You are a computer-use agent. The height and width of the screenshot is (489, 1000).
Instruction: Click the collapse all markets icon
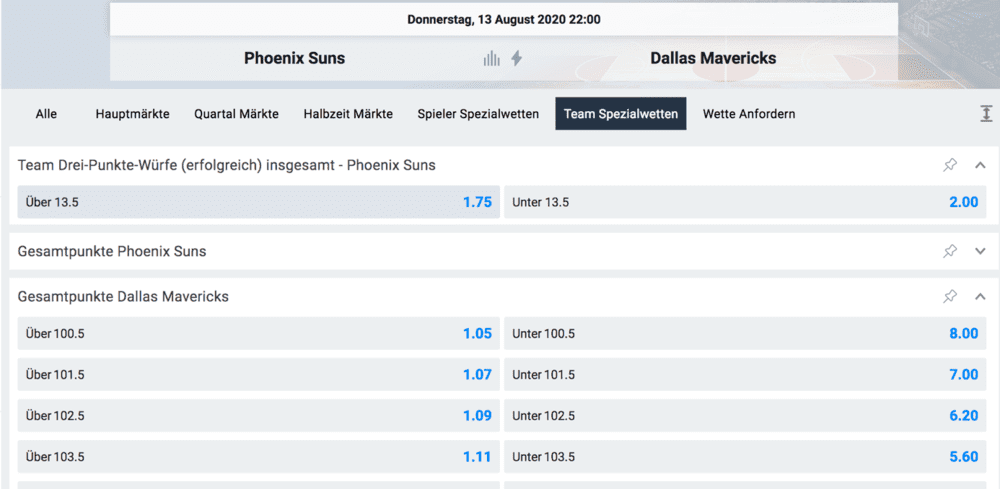coord(986,113)
